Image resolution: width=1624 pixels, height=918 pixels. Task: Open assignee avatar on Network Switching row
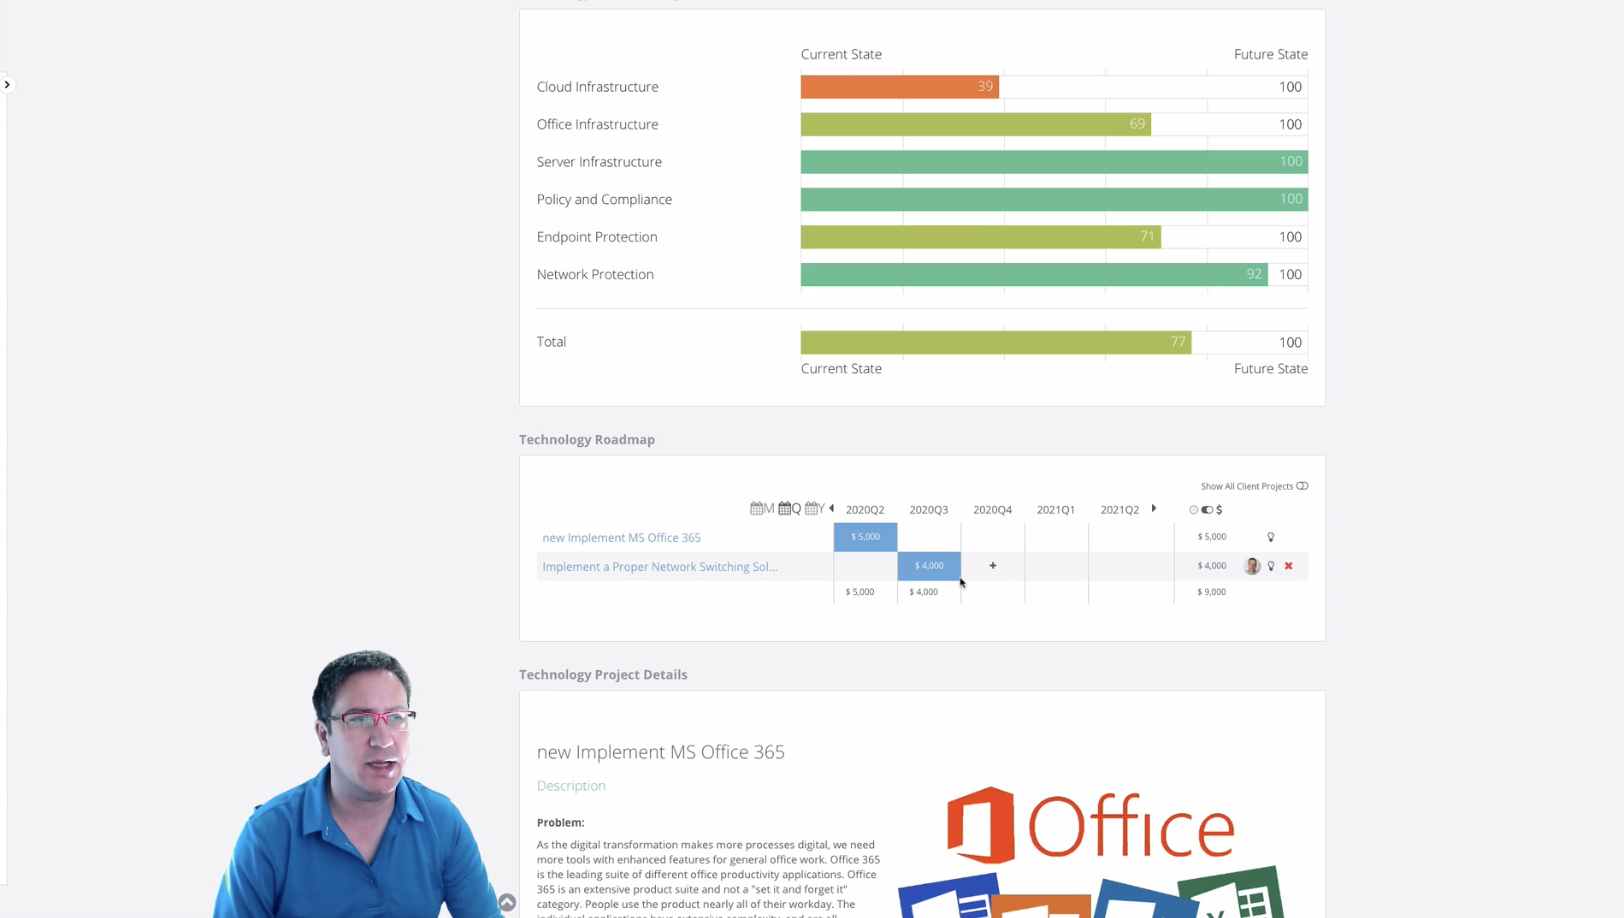[1252, 566]
